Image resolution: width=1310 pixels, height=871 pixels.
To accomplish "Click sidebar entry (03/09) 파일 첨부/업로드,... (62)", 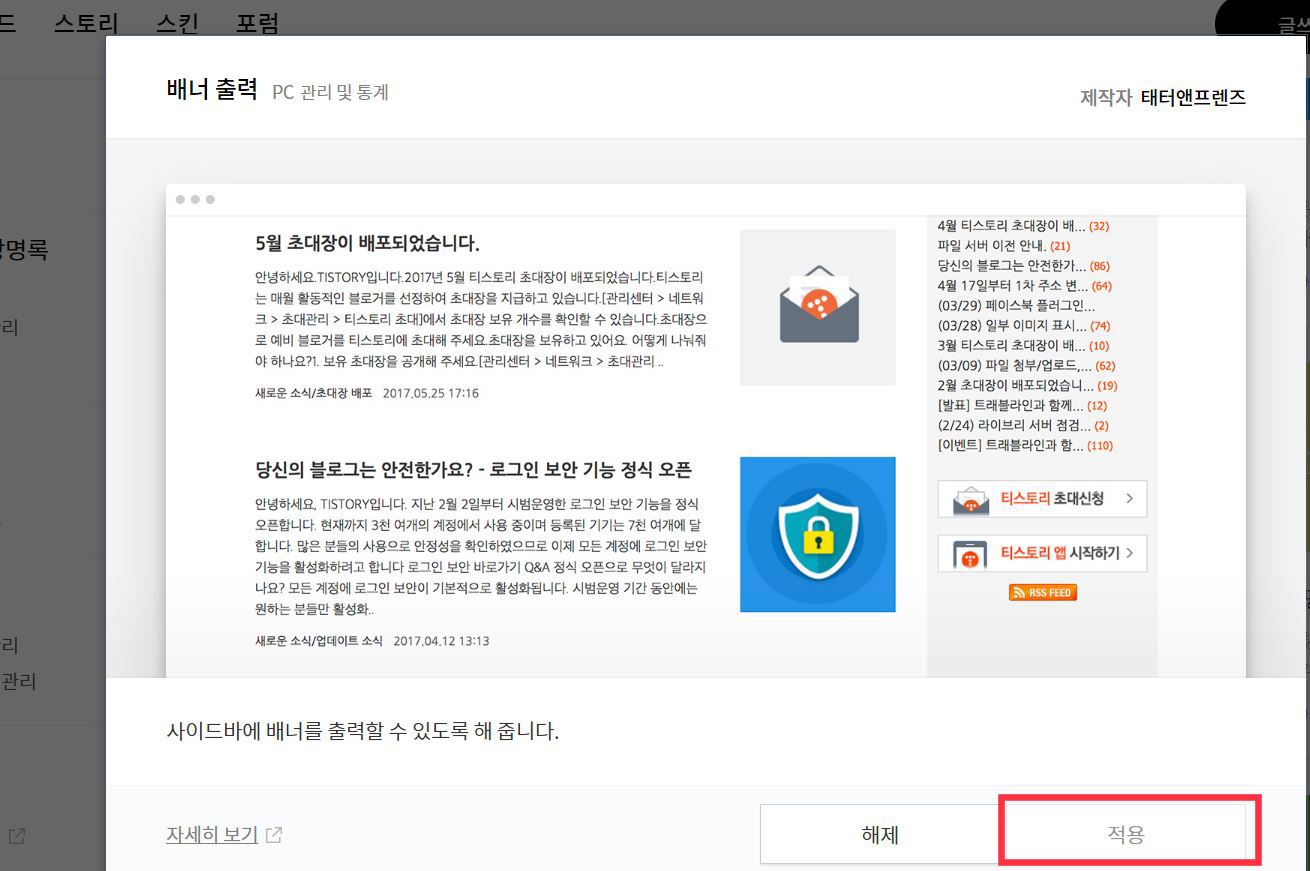I will click(1026, 366).
